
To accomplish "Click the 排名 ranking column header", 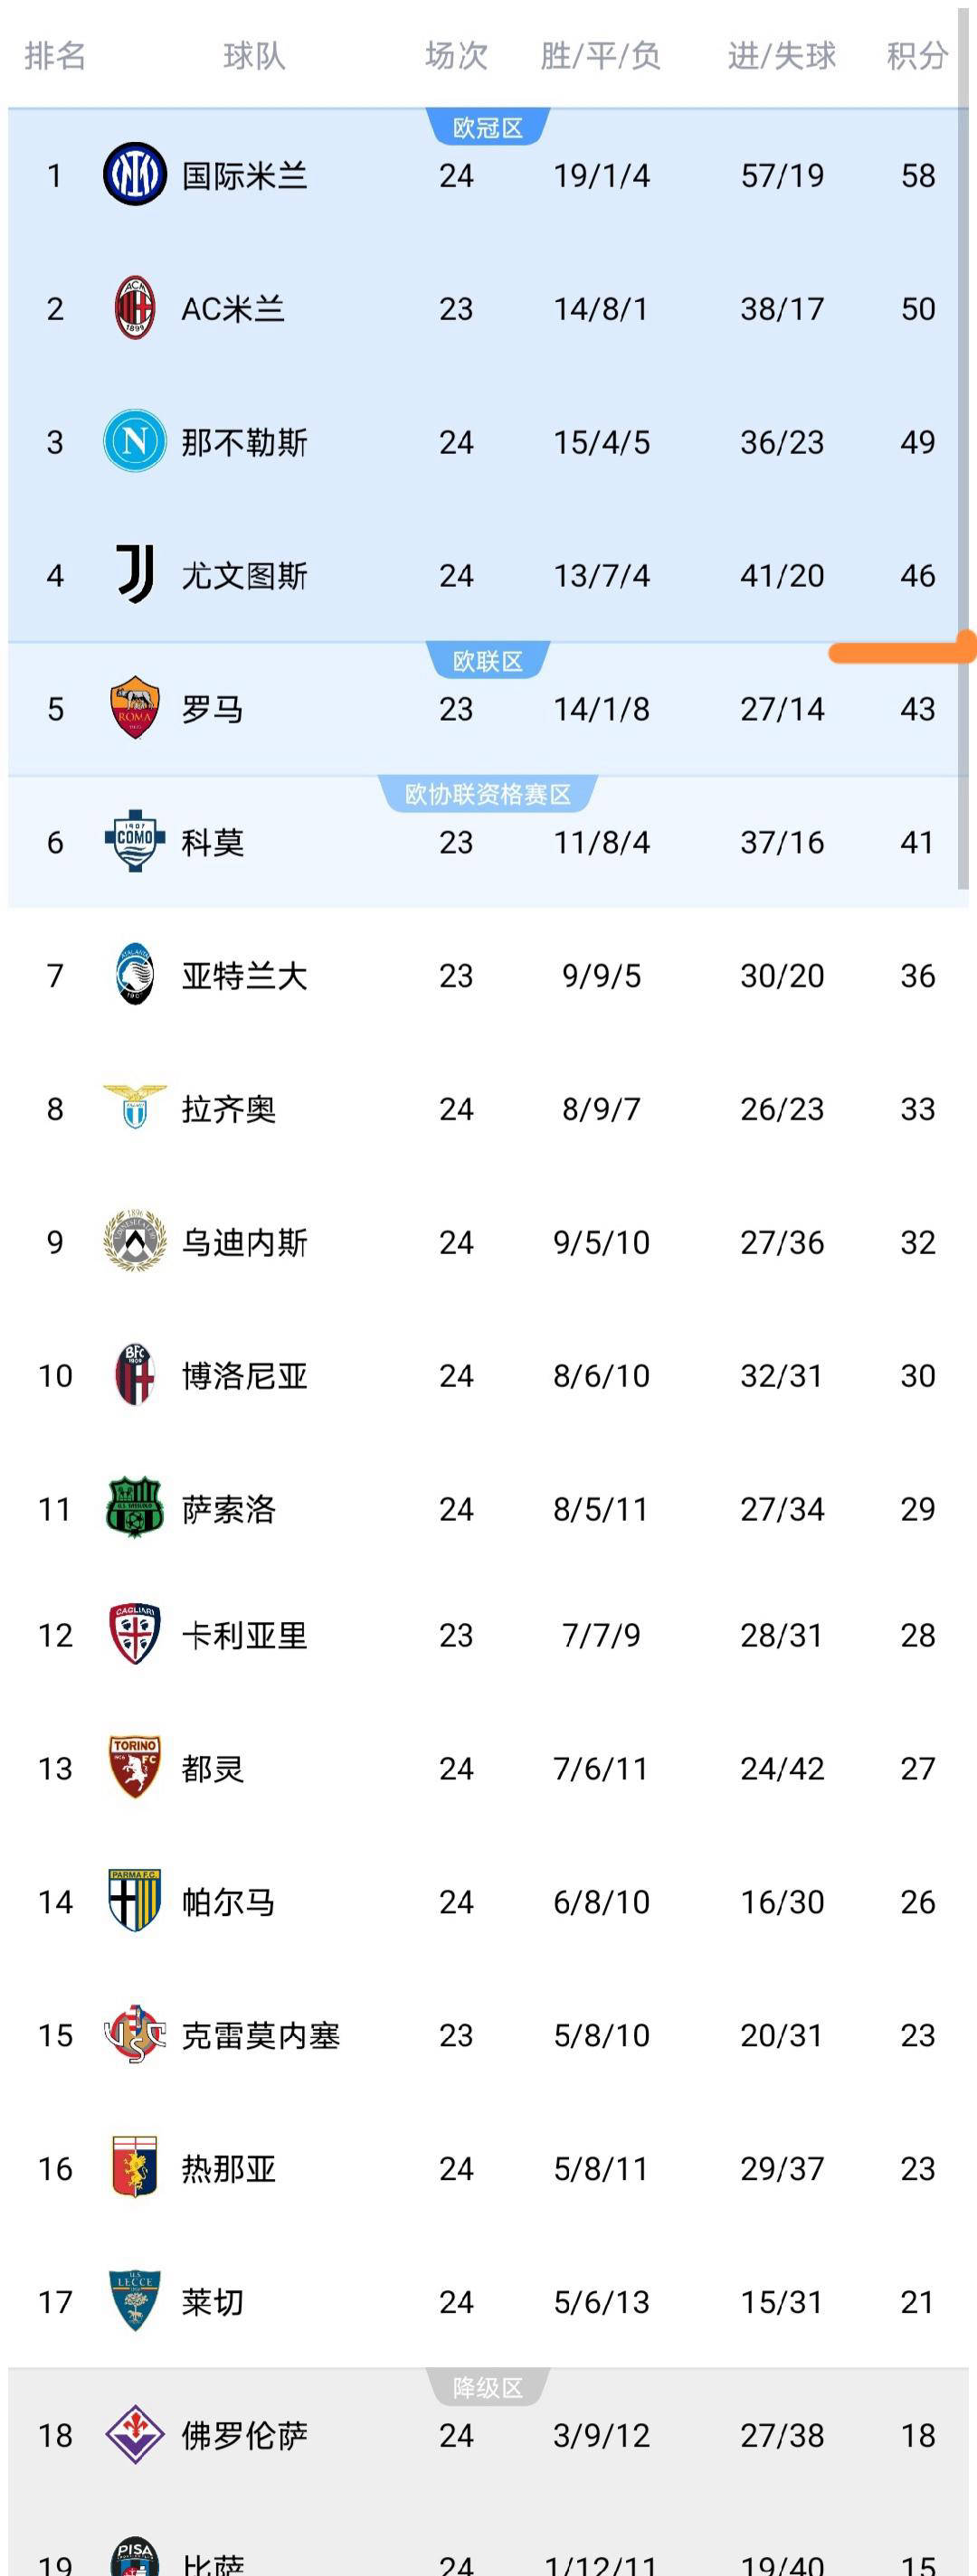I will pos(55,56).
